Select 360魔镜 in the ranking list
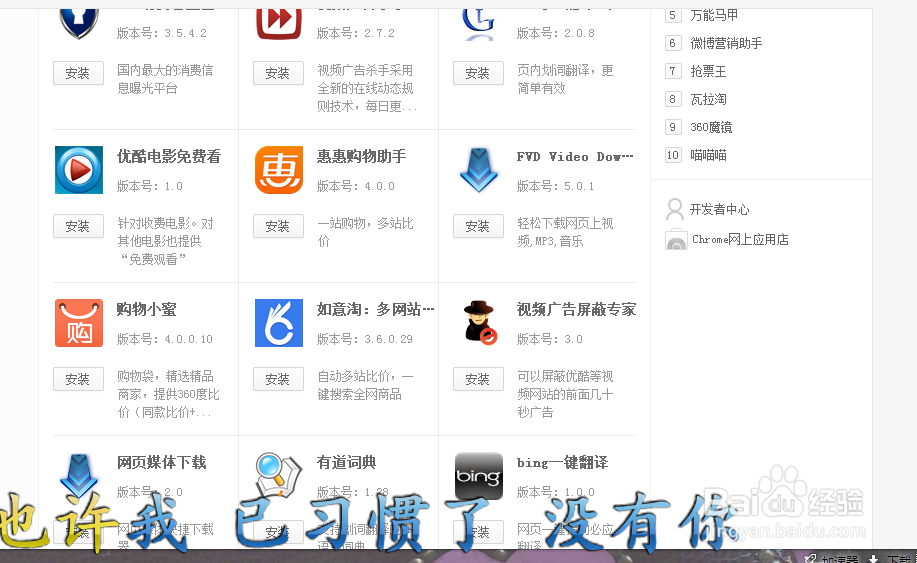 point(711,127)
